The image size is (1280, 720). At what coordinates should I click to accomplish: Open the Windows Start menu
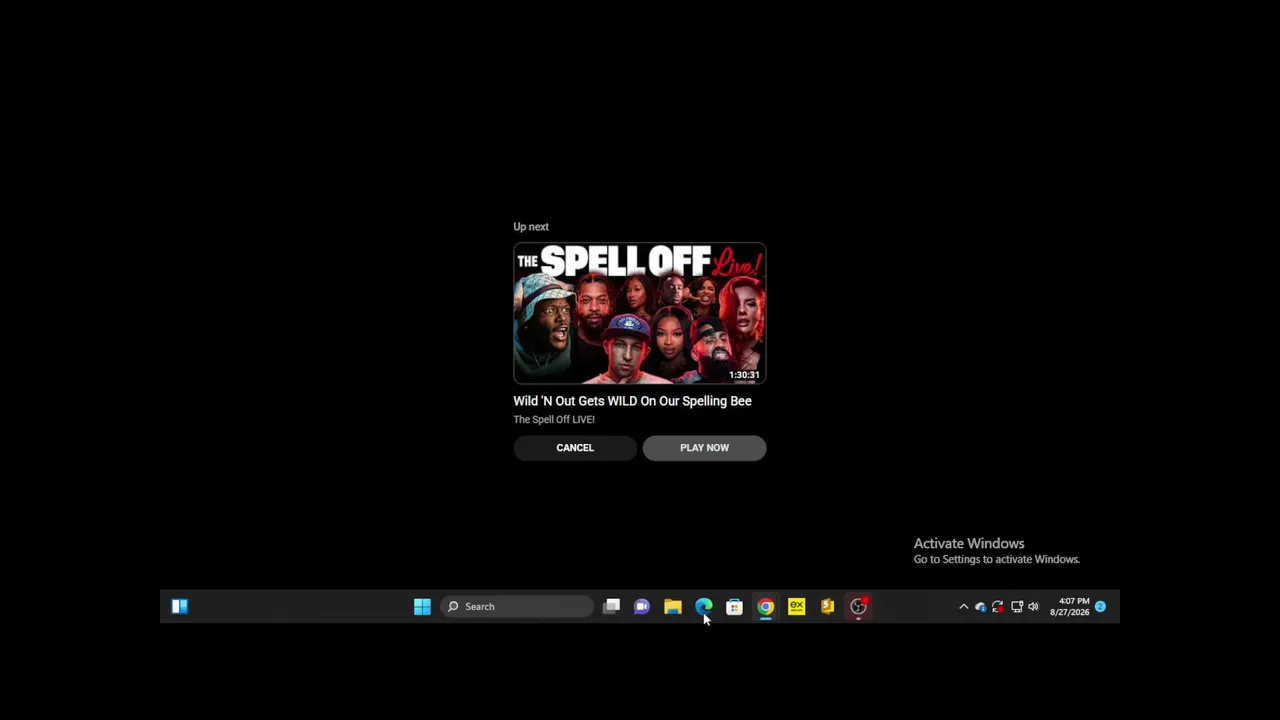422,606
